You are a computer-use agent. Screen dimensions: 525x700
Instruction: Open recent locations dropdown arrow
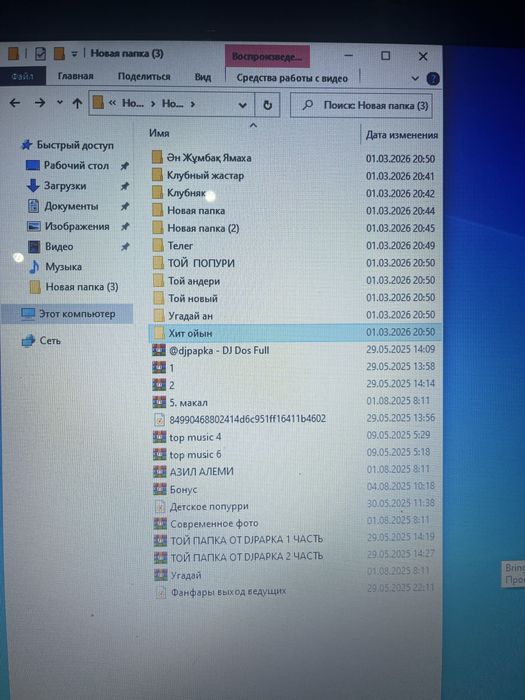click(60, 103)
